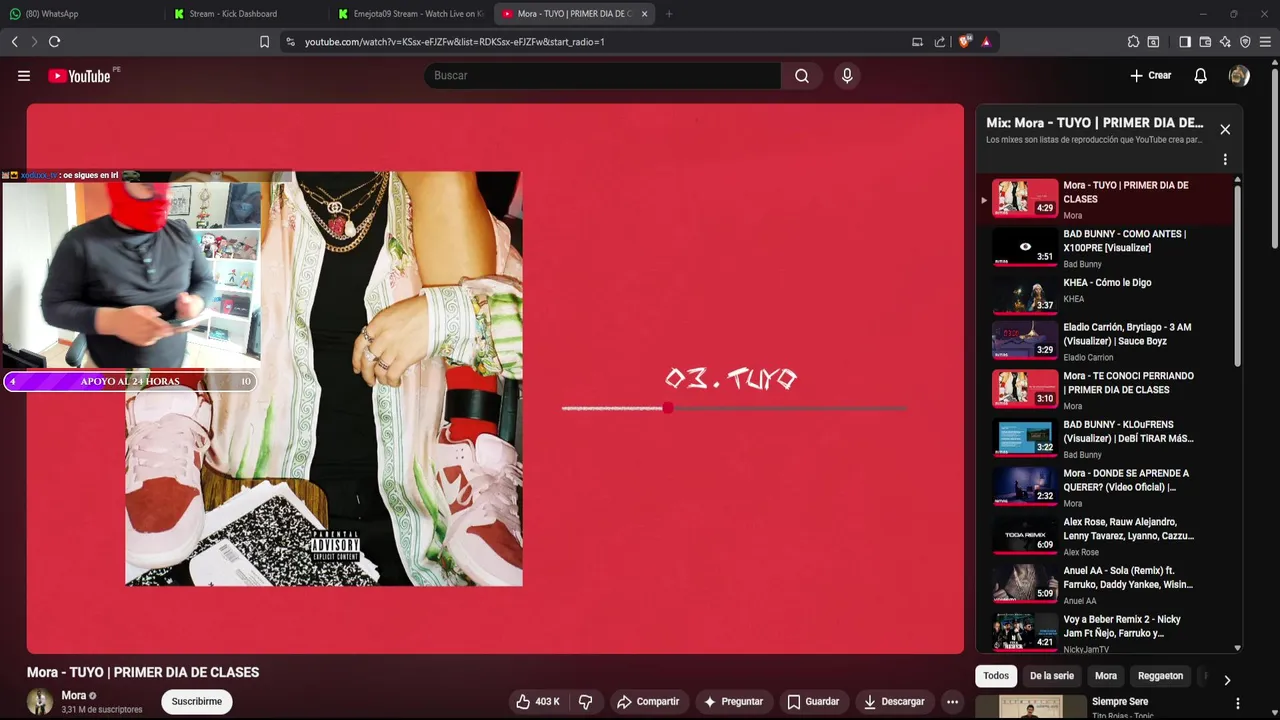Close the Mora - TUYO browser tab
Image resolution: width=1280 pixels, height=720 pixels.
[644, 14]
